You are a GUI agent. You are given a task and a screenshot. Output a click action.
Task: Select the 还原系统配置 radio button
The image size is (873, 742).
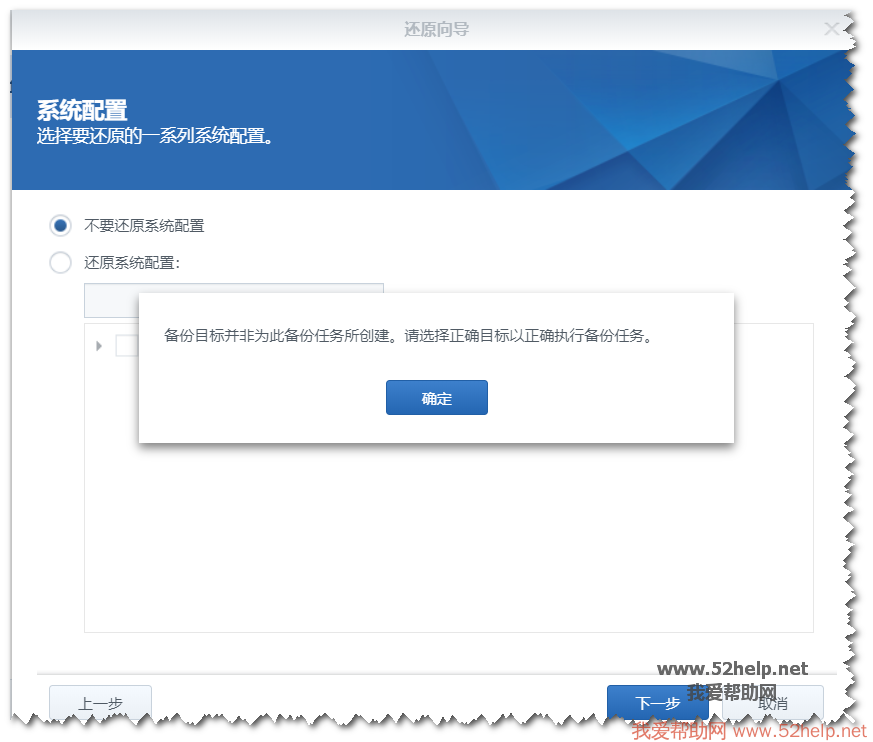(61, 263)
